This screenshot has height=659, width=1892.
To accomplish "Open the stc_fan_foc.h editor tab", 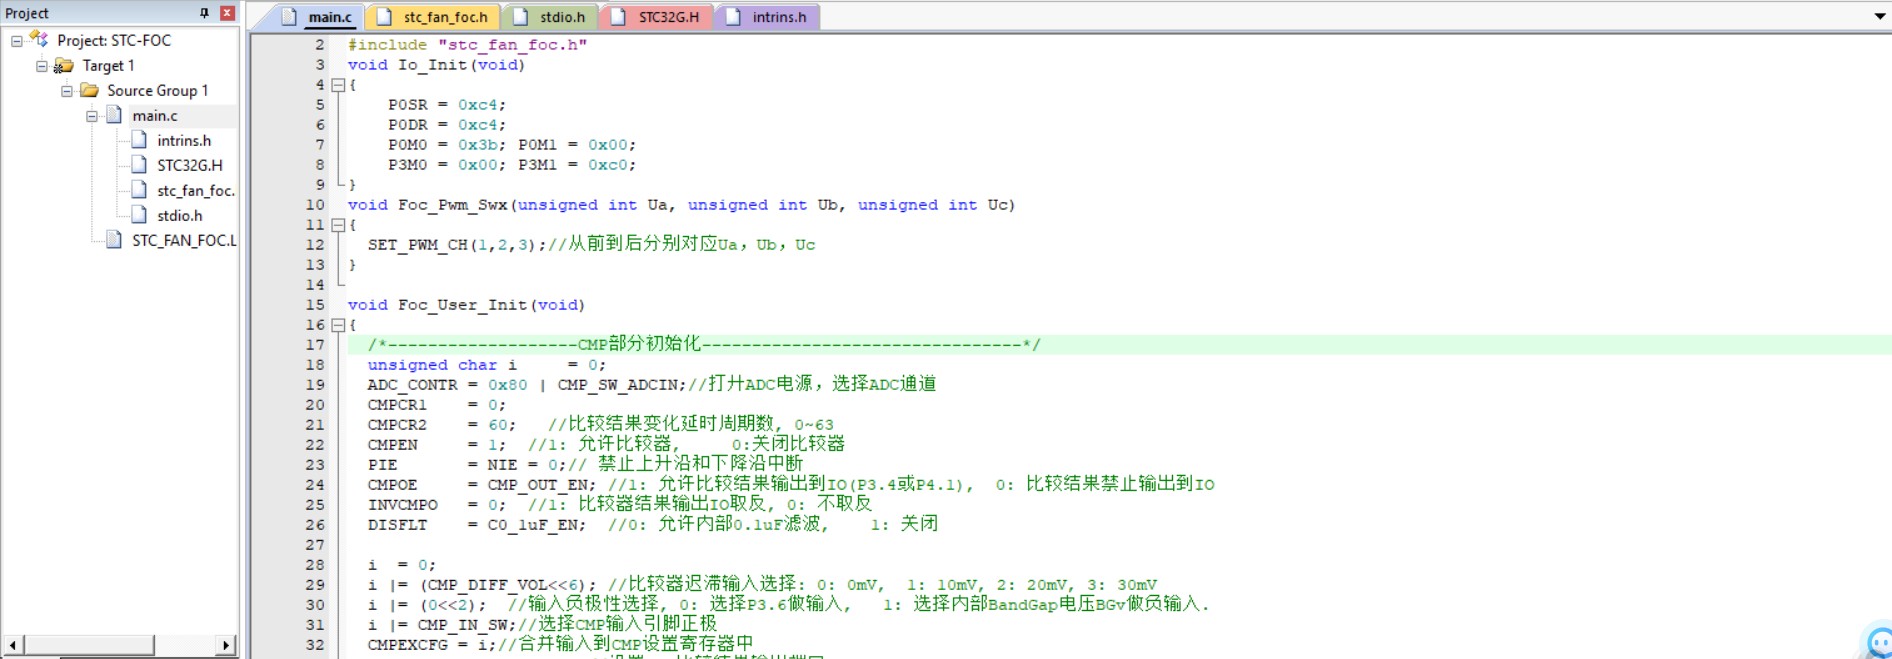I will (432, 17).
